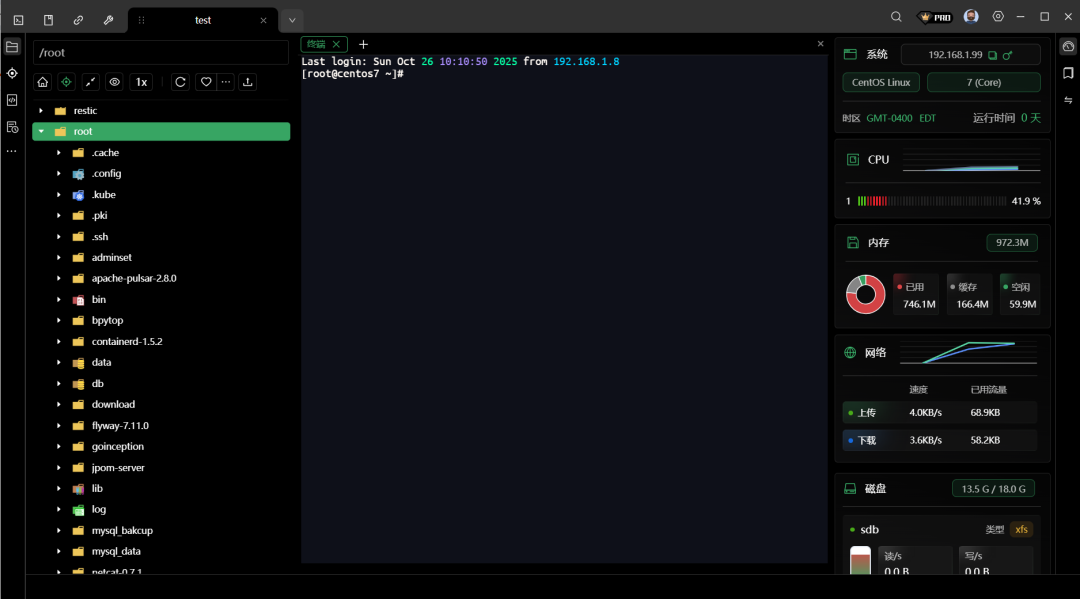This screenshot has height=599, width=1080.
Task: Click the memory usage donut chart
Action: [865, 294]
